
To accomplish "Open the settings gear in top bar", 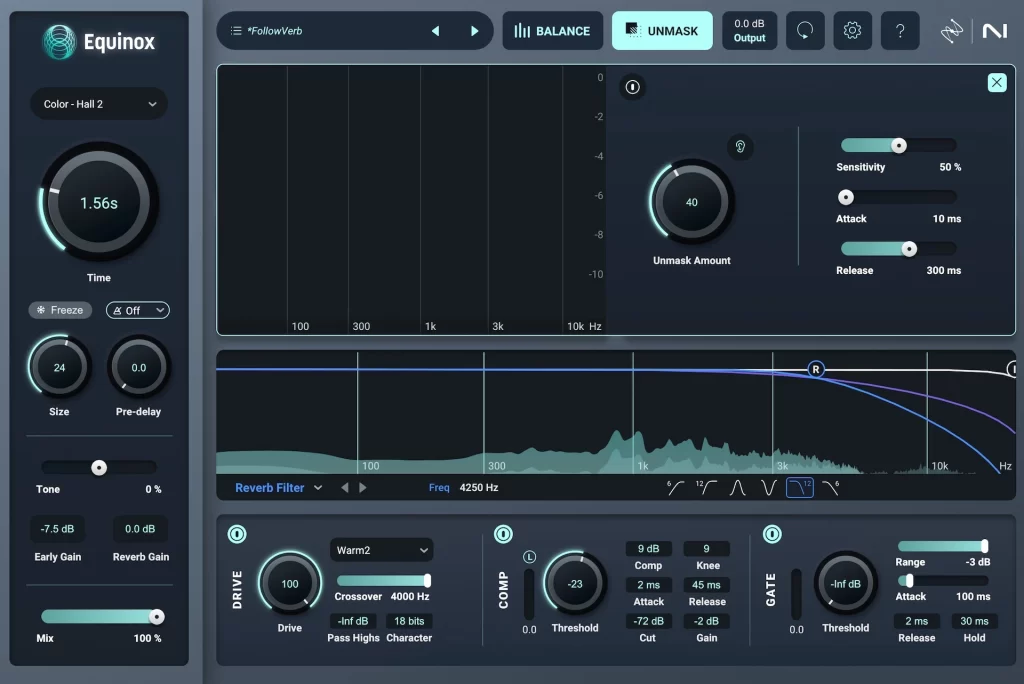I will click(x=852, y=31).
